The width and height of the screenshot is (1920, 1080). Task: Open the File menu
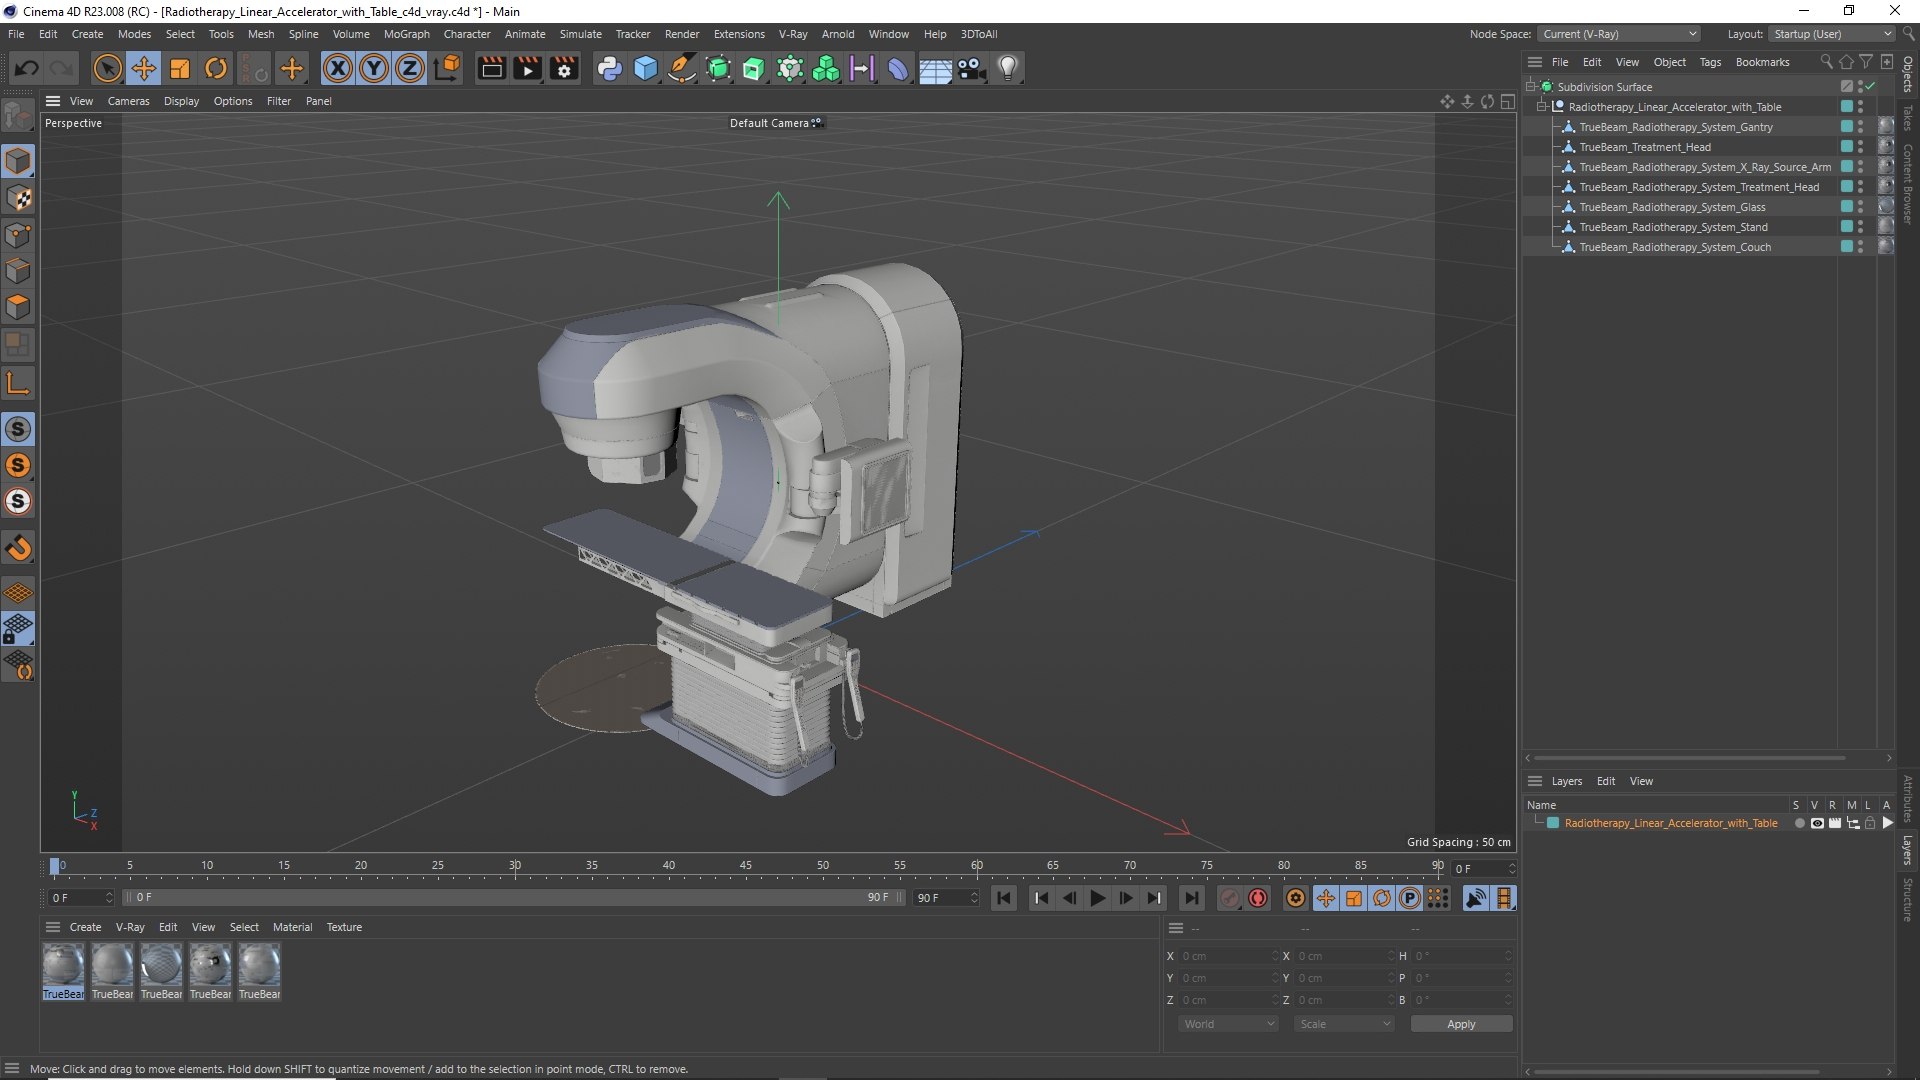click(x=16, y=34)
